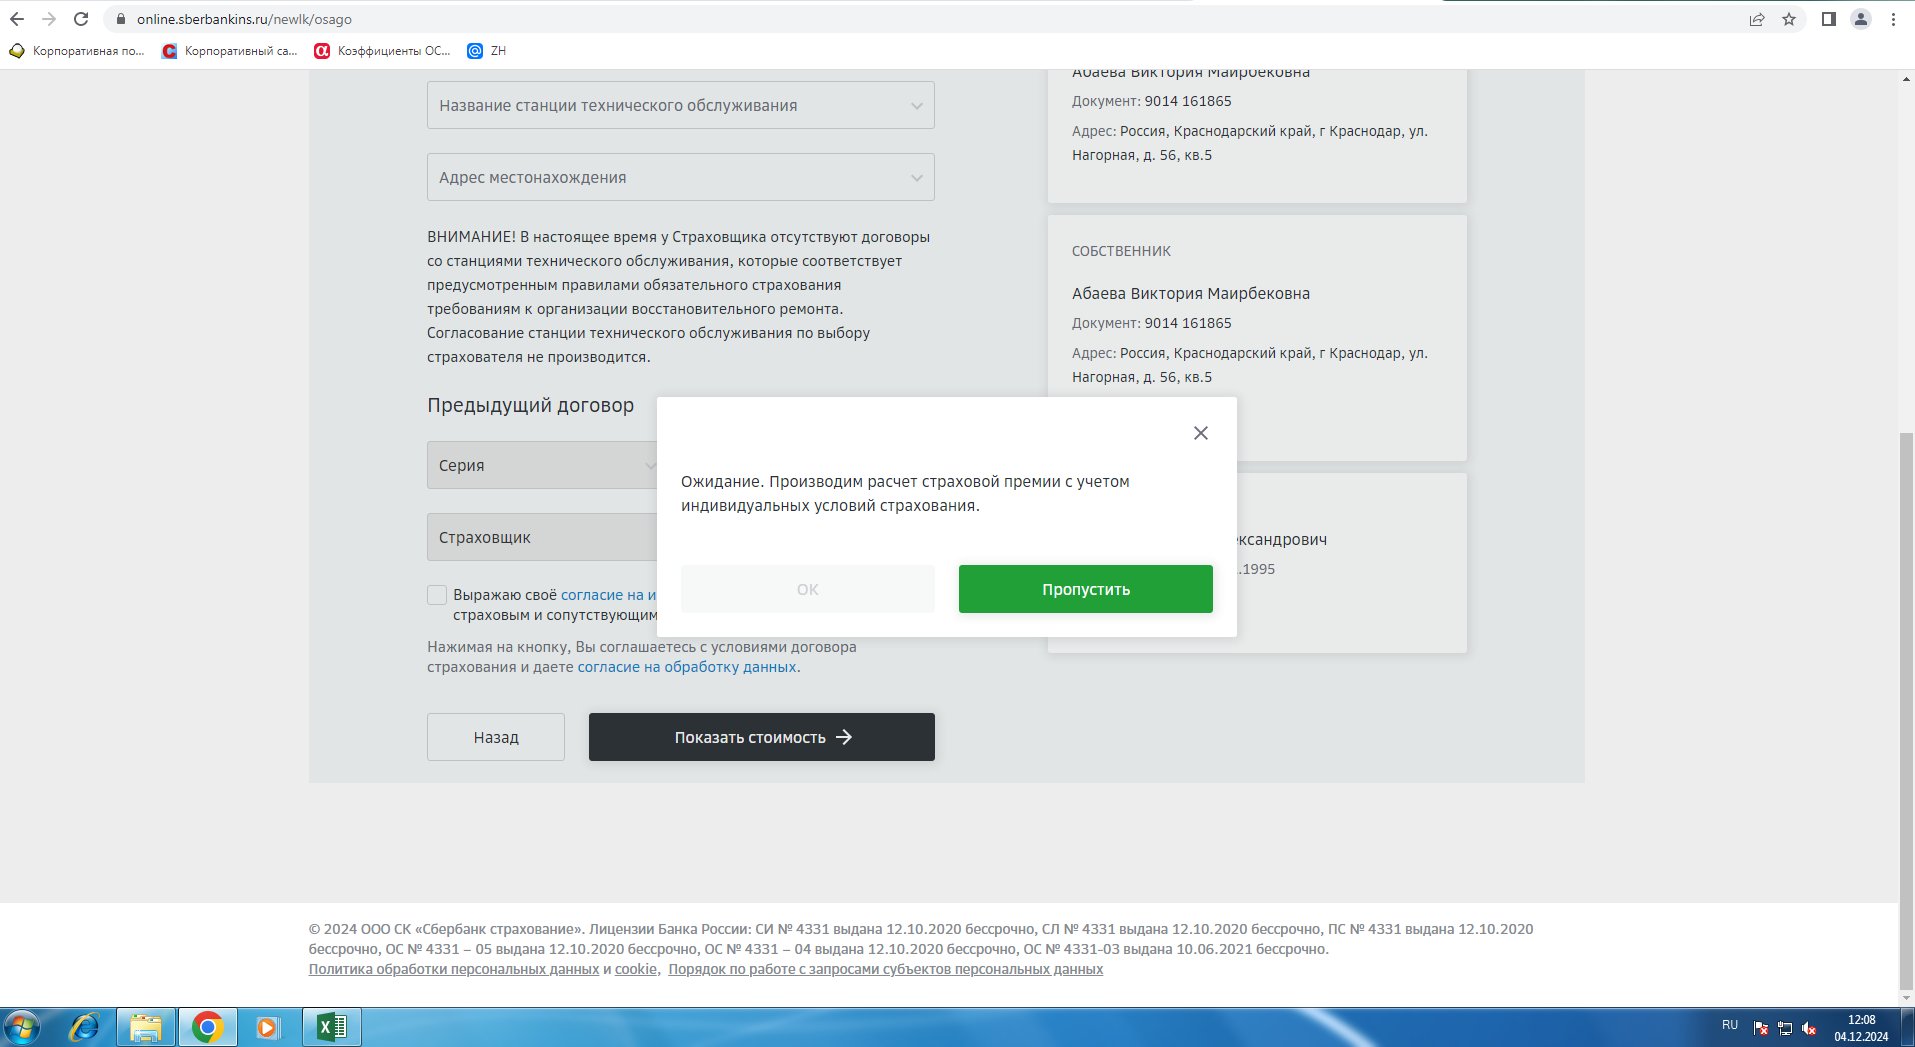
Task: Tick the Выражаю своё согласие checkbox
Action: click(x=437, y=595)
